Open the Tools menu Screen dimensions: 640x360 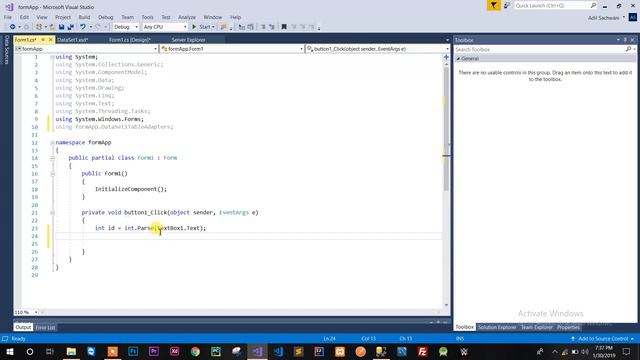pyautogui.click(x=147, y=17)
